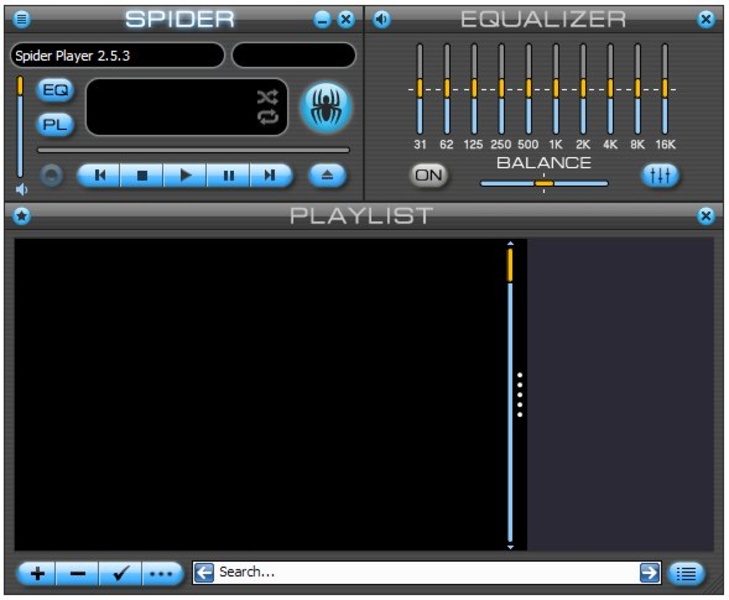Click the search next right arrow
This screenshot has height=600, width=729.
(649, 573)
